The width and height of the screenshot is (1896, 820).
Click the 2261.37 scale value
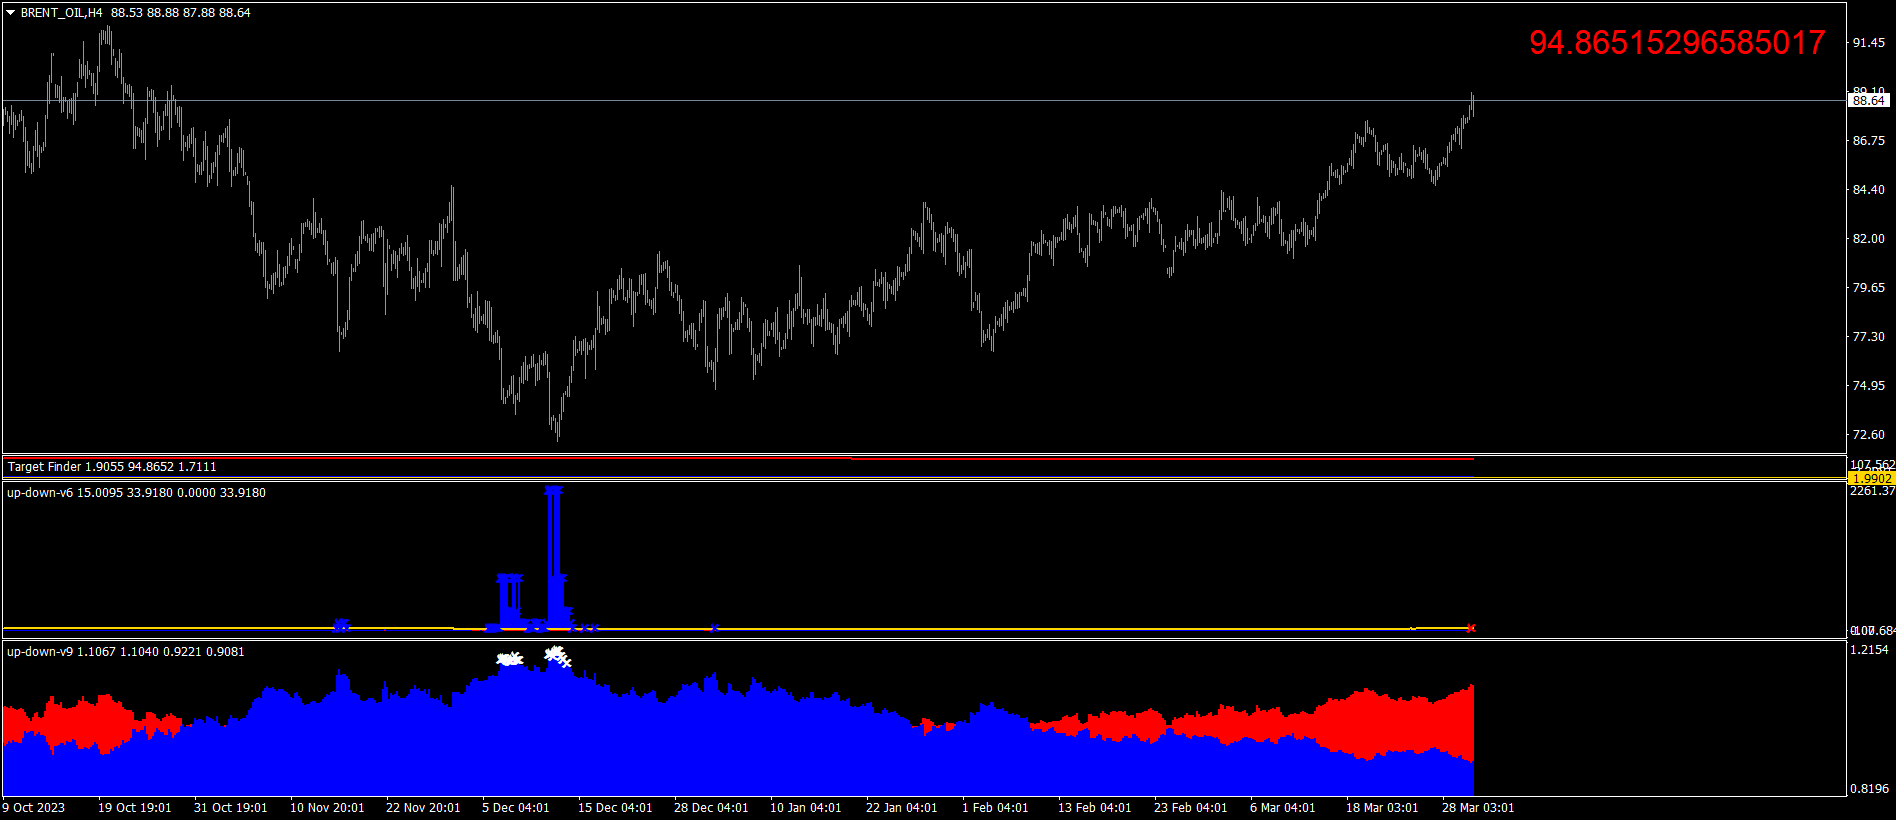click(1872, 491)
